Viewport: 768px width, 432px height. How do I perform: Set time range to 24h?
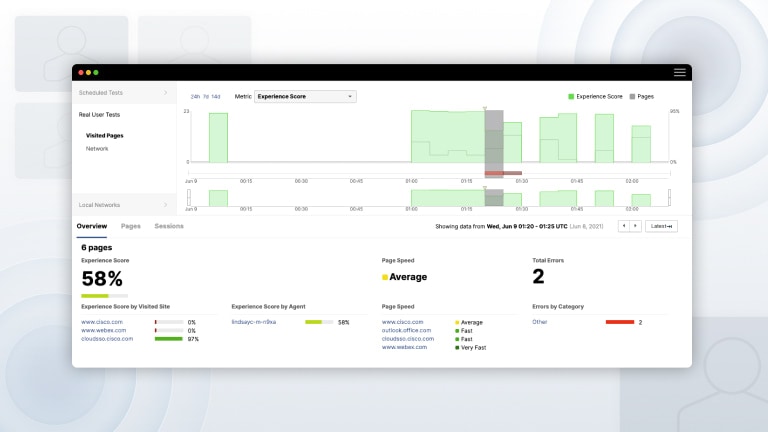click(195, 96)
